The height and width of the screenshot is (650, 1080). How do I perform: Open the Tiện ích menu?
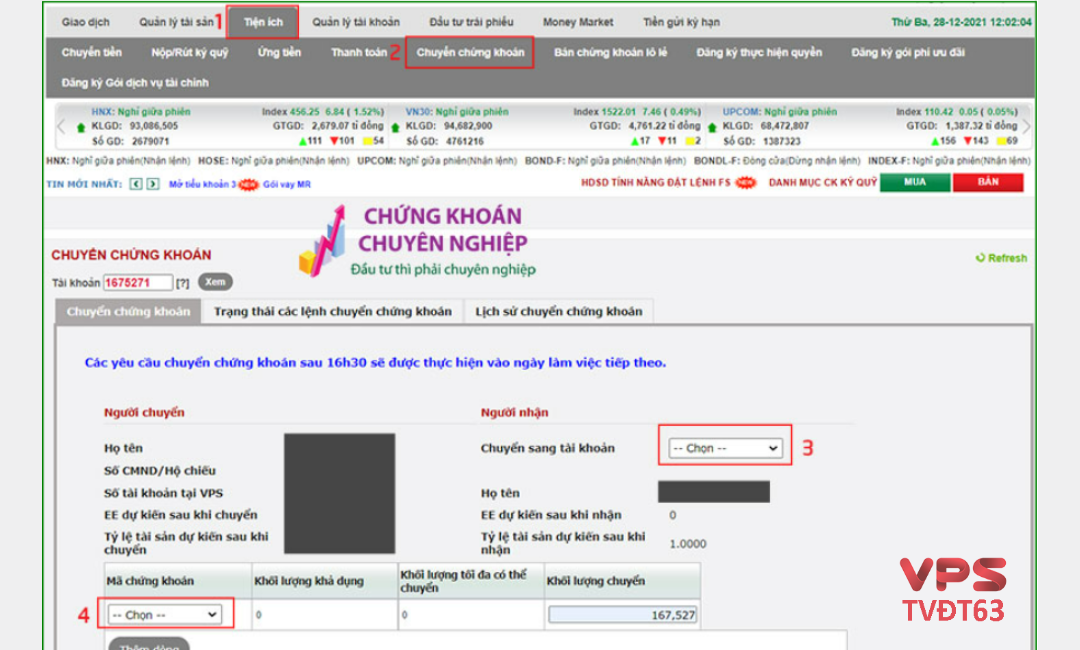point(263,22)
